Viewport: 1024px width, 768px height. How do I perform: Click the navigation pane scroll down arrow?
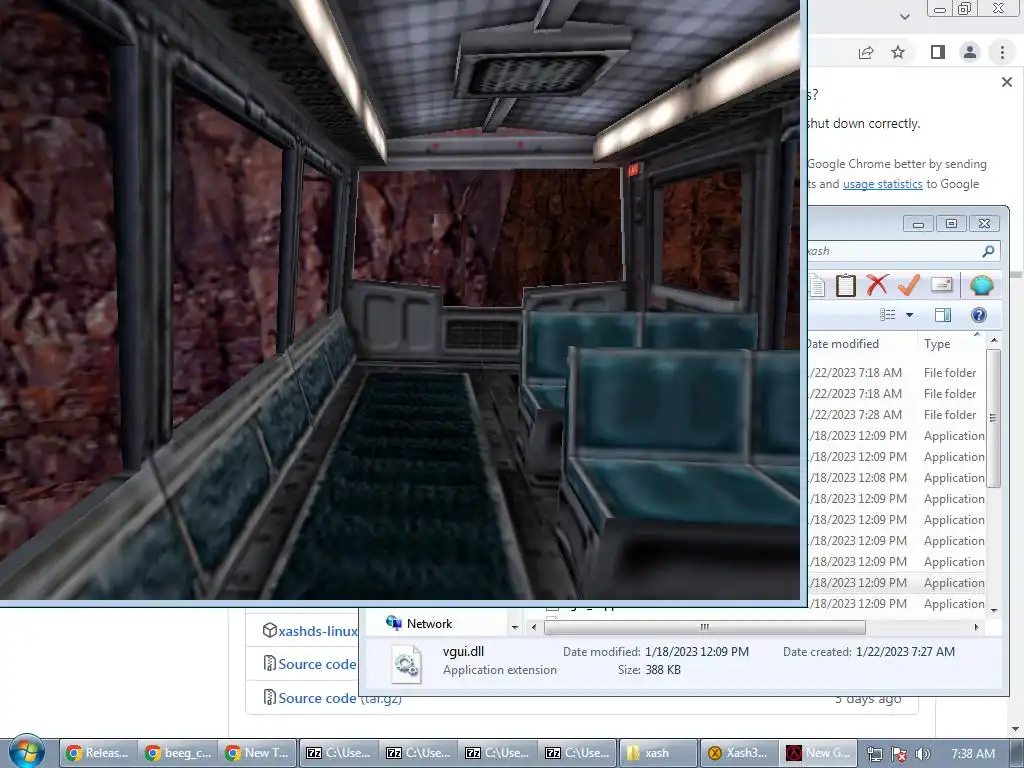515,627
